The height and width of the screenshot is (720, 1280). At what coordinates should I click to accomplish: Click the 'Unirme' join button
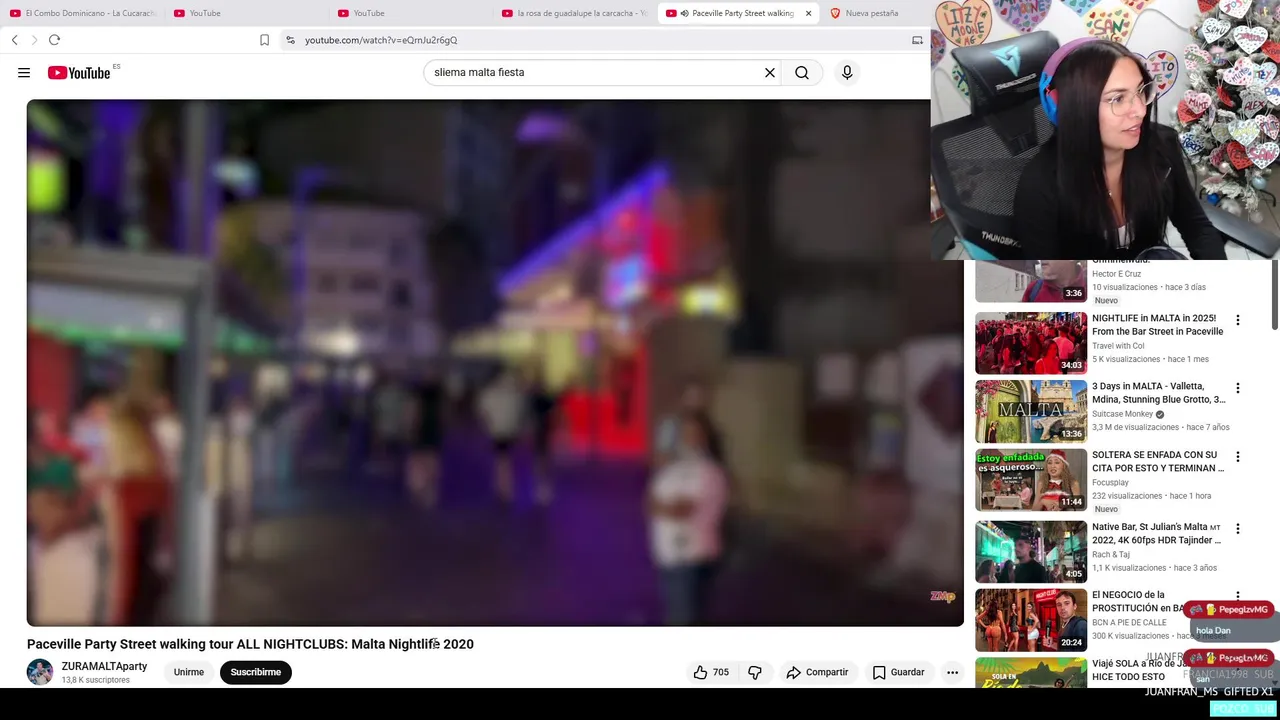pos(188,672)
